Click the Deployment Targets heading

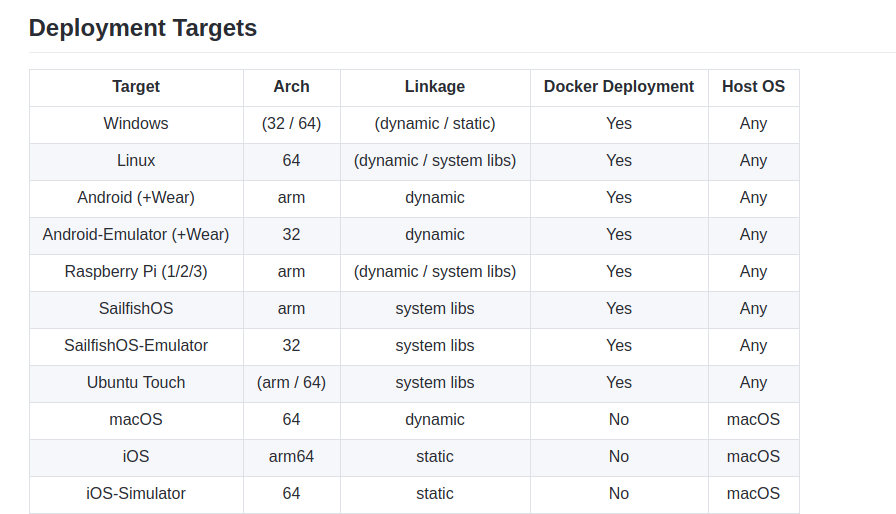[x=143, y=28]
